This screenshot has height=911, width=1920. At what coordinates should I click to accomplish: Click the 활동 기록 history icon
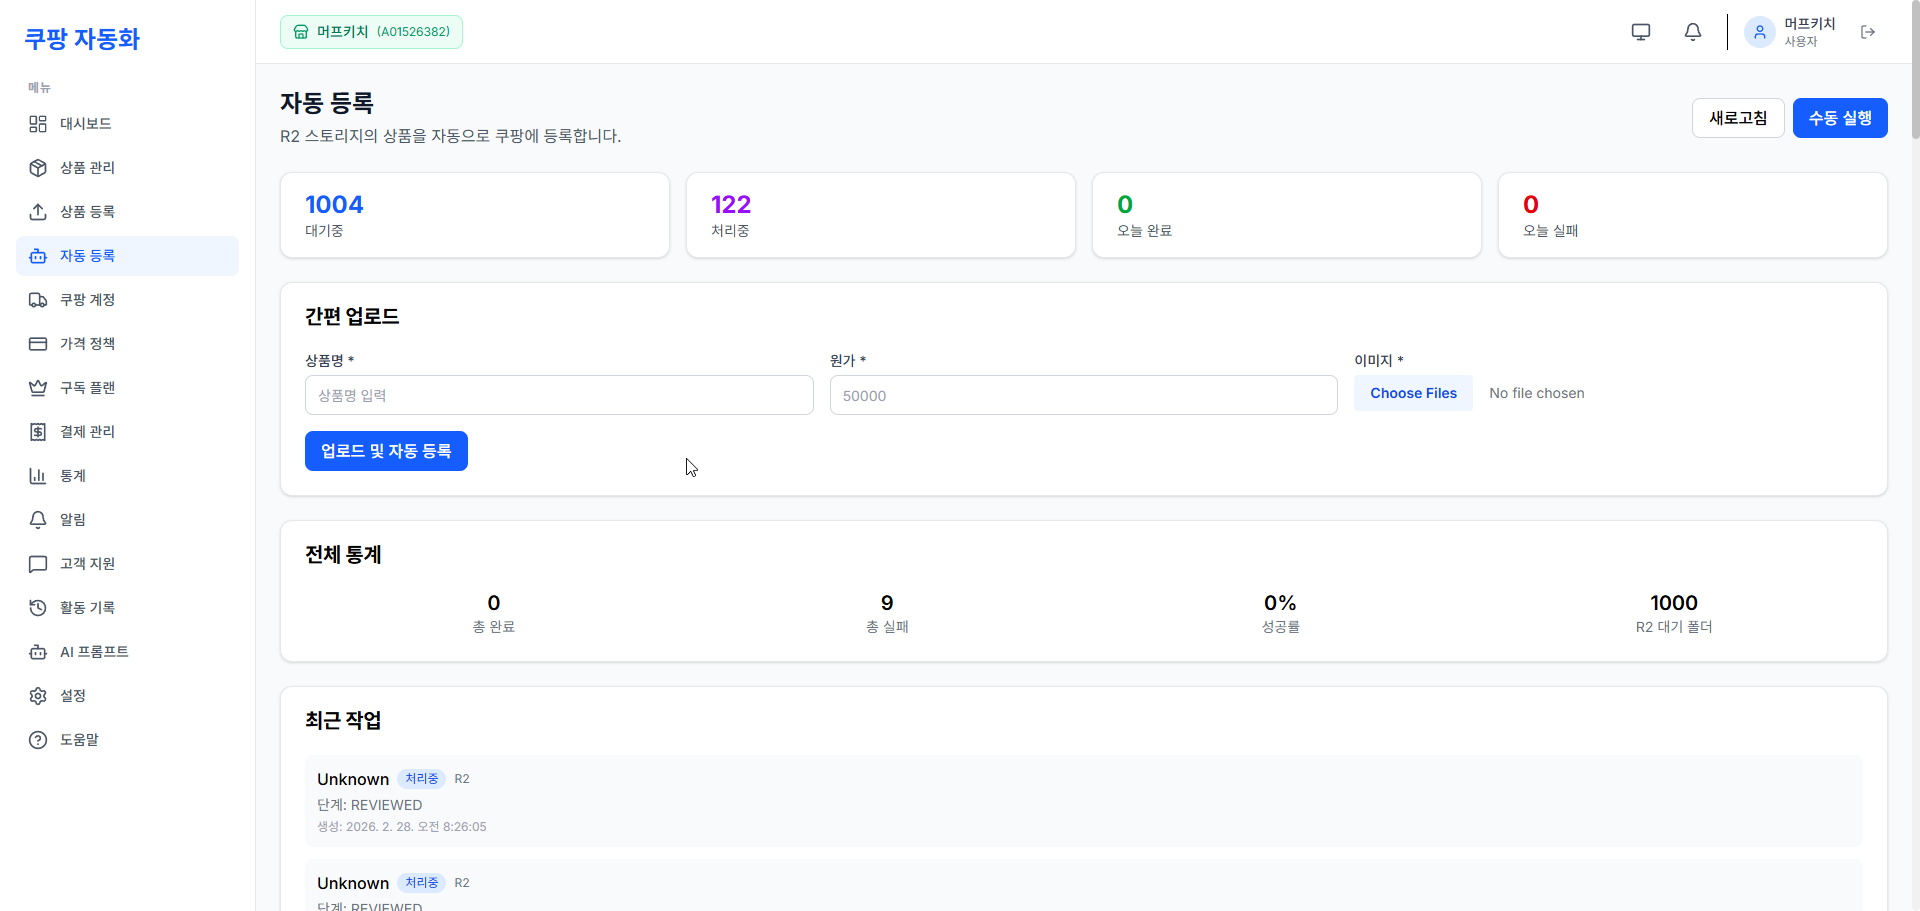click(x=38, y=608)
